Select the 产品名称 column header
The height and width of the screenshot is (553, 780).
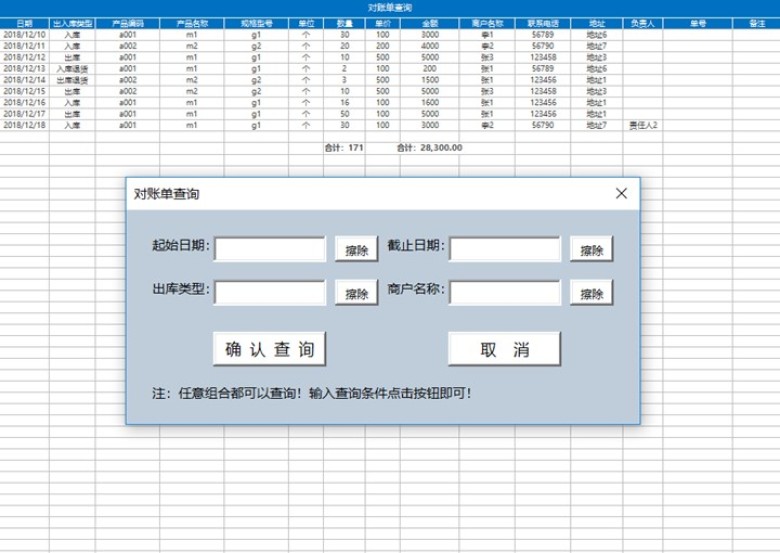coord(192,23)
